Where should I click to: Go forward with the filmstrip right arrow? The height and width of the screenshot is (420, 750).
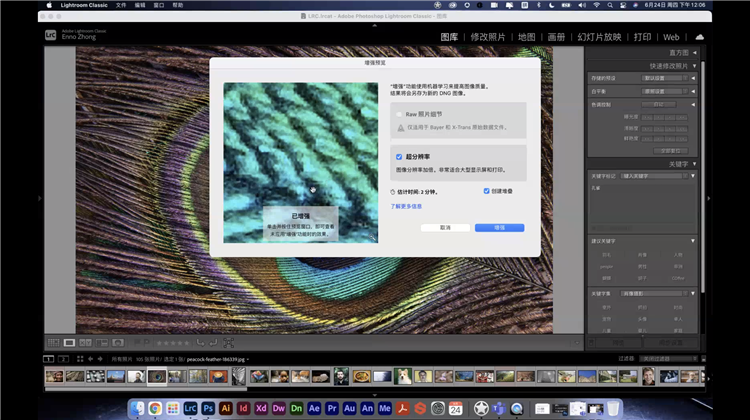click(100, 359)
